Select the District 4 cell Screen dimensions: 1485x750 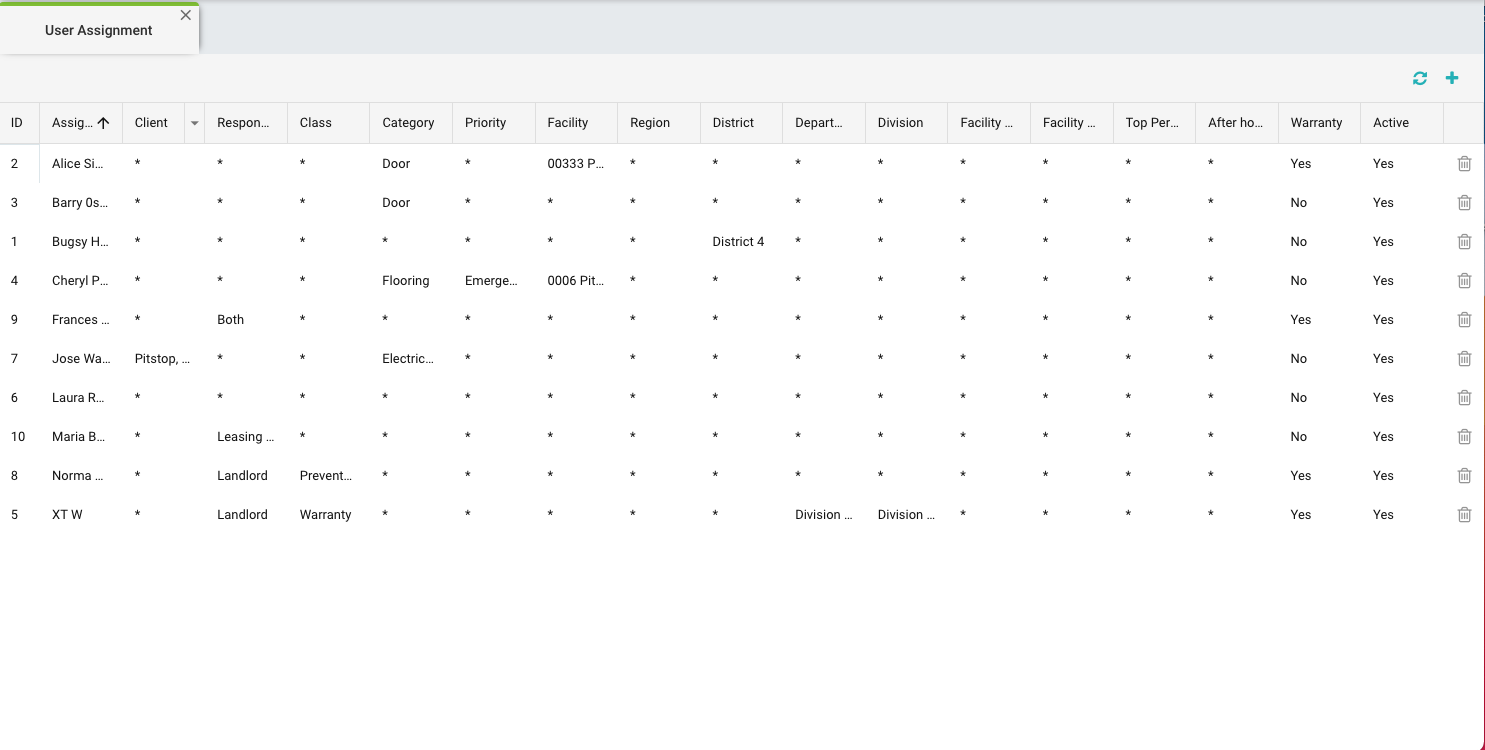point(738,241)
